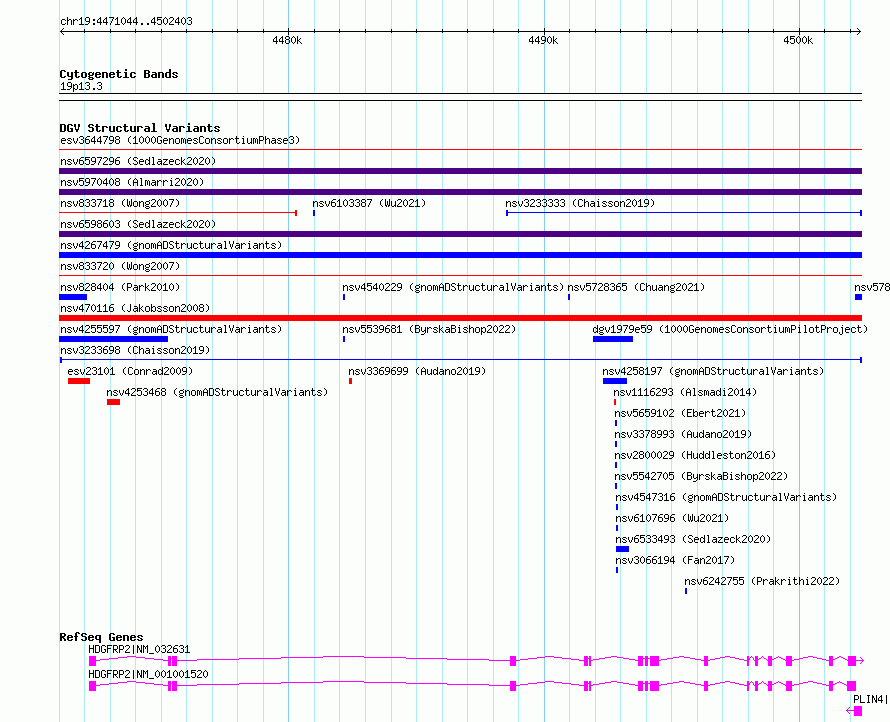Image resolution: width=890 pixels, height=722 pixels.
Task: Open nsv3233333 (Chaisson2019) variant
Action: 580,203
